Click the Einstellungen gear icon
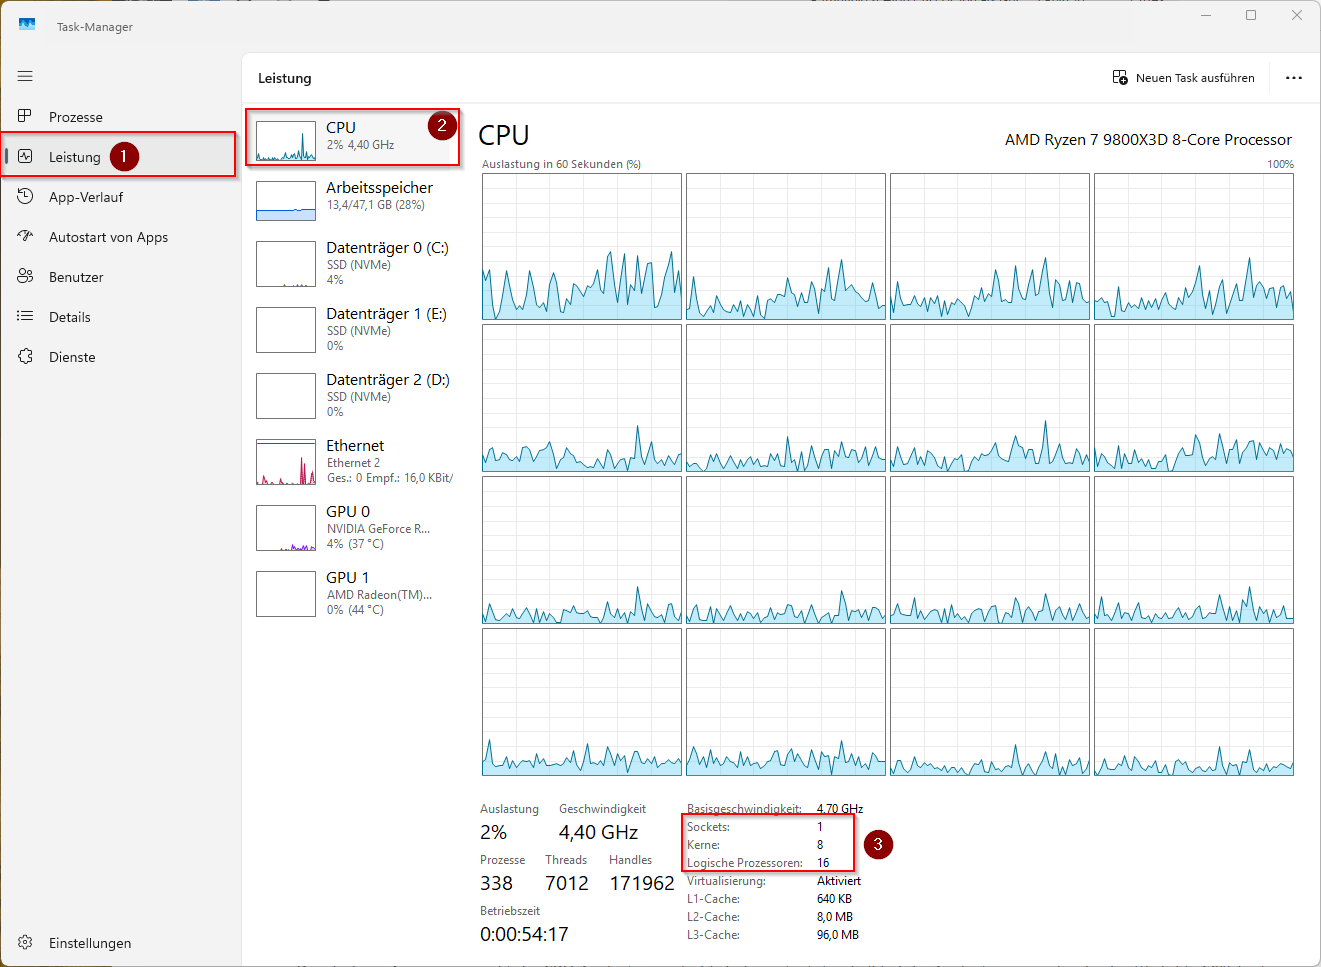 25,942
